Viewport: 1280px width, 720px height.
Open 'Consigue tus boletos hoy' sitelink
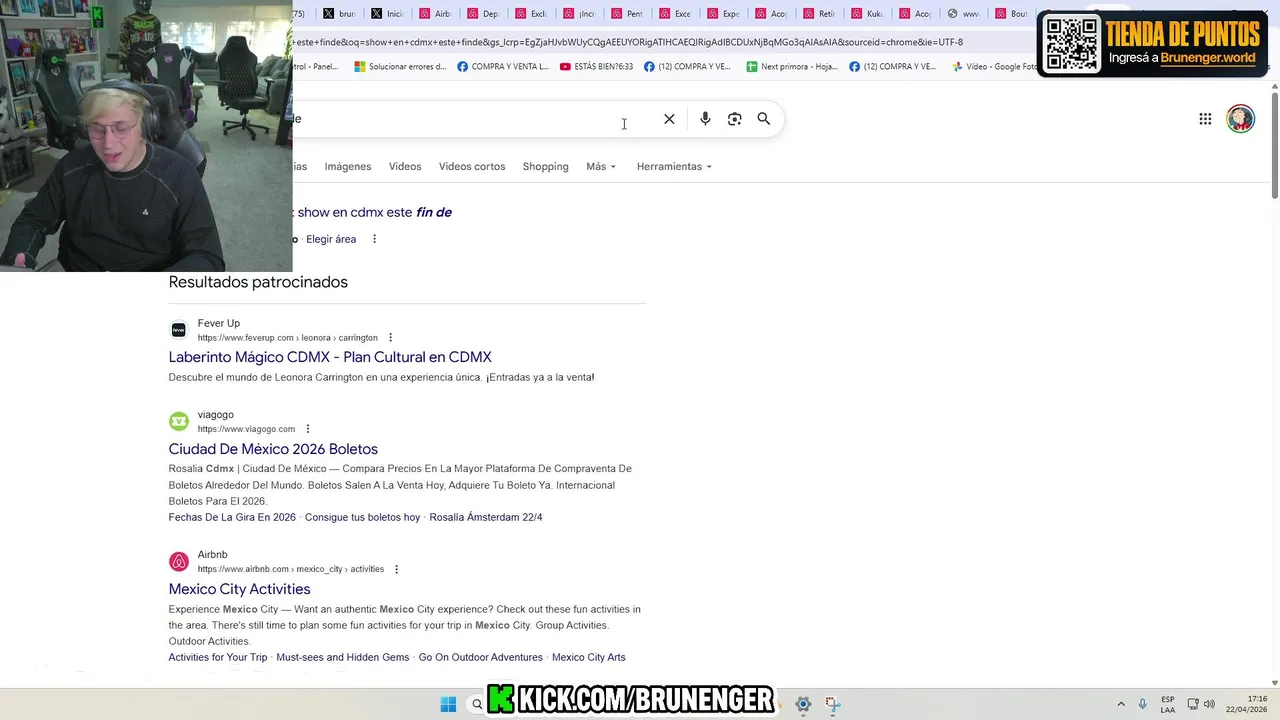click(362, 517)
